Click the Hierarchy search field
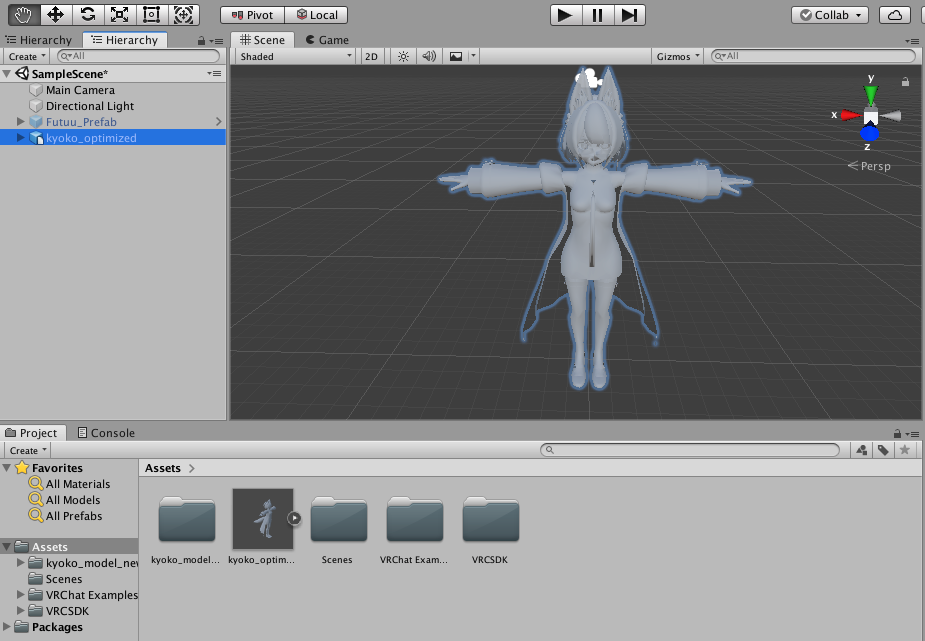The width and height of the screenshot is (925, 641). (139, 56)
